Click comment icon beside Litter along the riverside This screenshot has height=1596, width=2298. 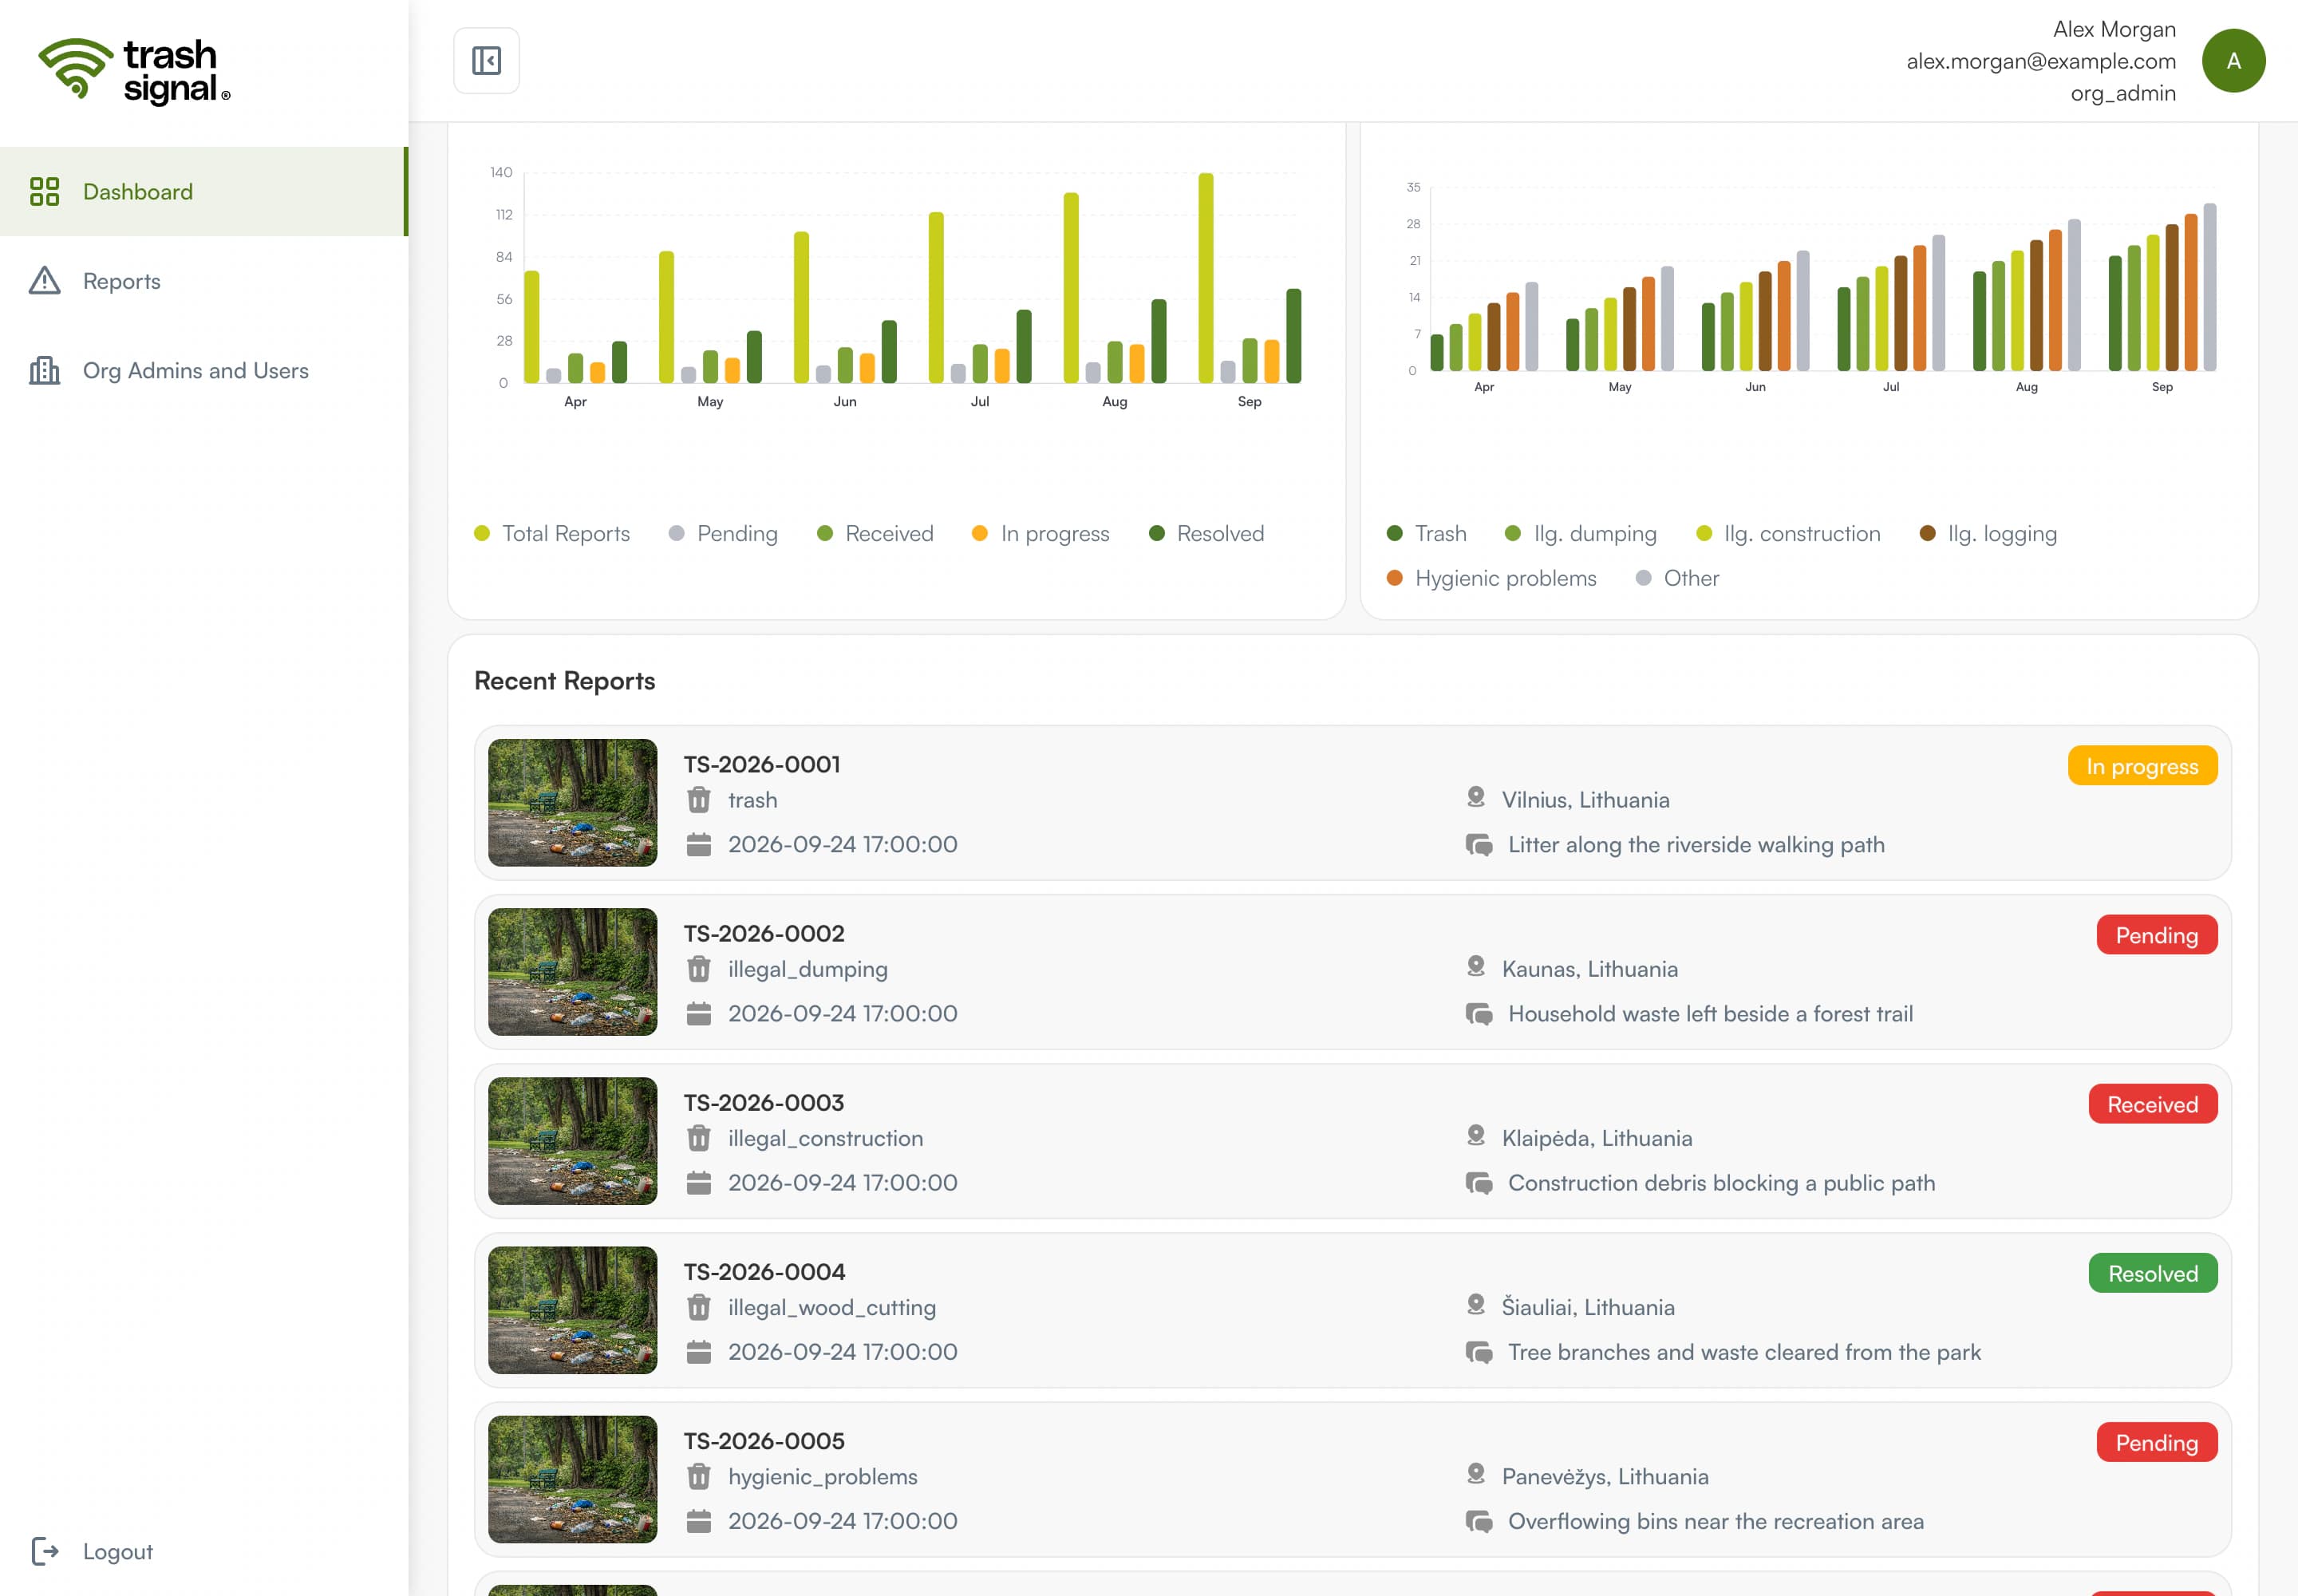pyautogui.click(x=1478, y=845)
